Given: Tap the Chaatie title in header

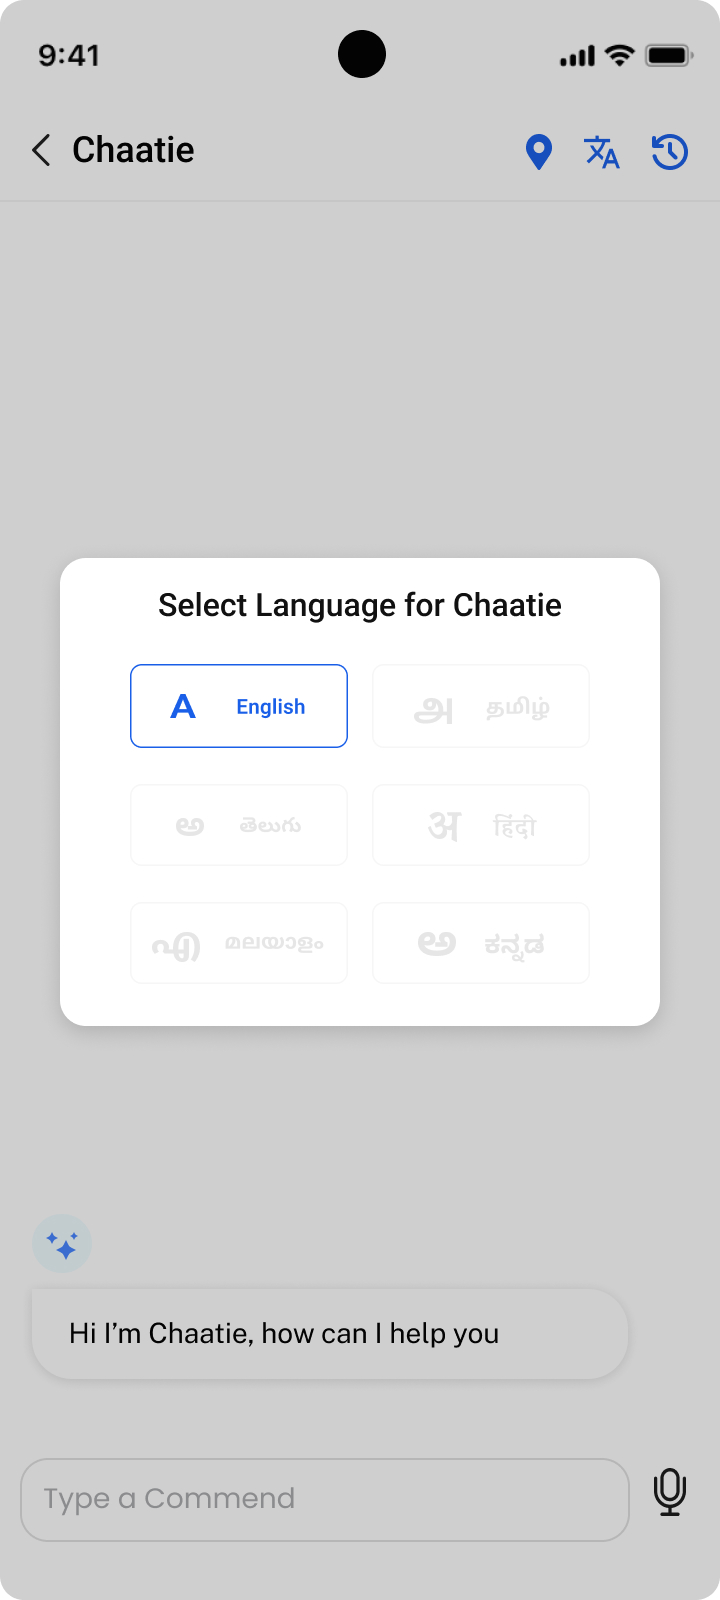Looking at the screenshot, I should tap(133, 150).
